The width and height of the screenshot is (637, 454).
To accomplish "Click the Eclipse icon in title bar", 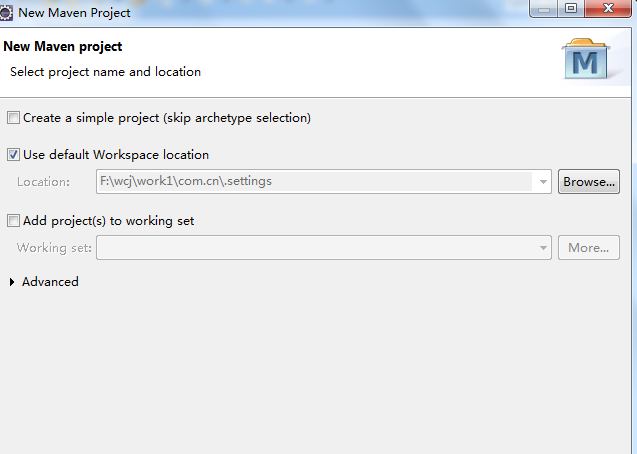I will 6,13.
